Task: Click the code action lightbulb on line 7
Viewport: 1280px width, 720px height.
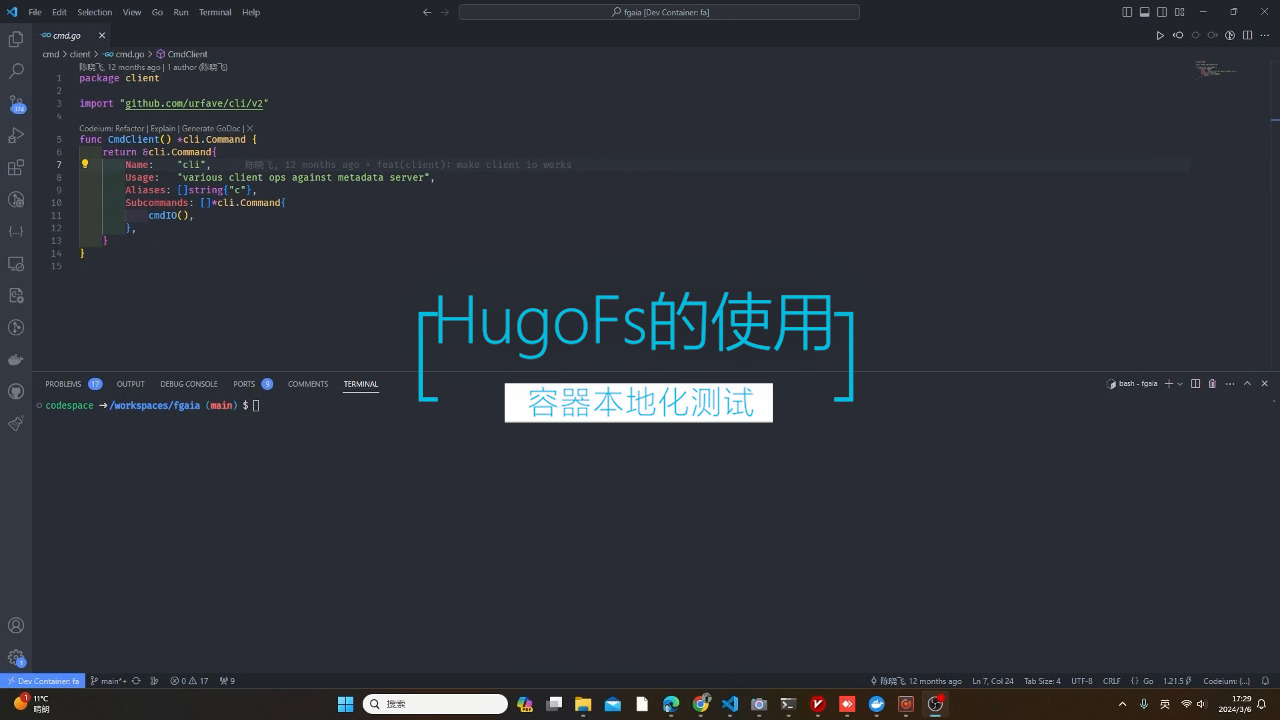Action: (85, 164)
